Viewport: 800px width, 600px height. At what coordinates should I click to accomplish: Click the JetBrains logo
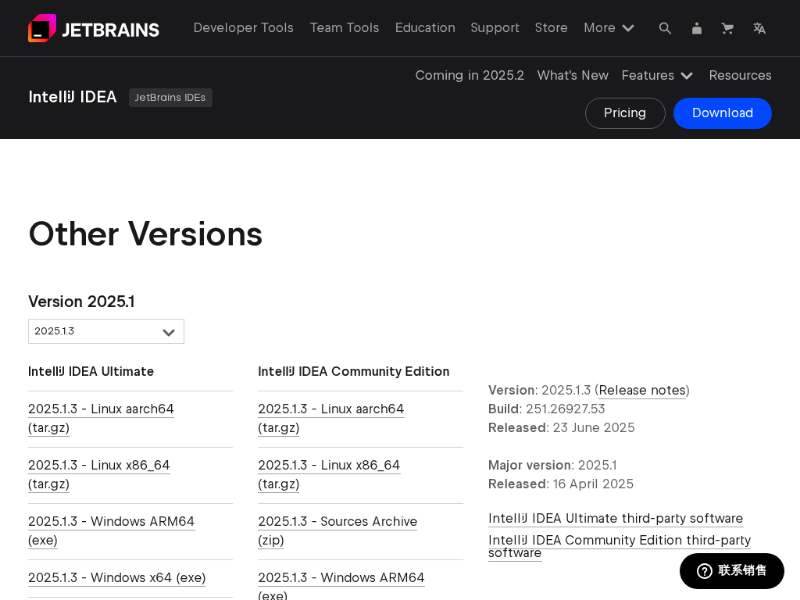click(93, 28)
